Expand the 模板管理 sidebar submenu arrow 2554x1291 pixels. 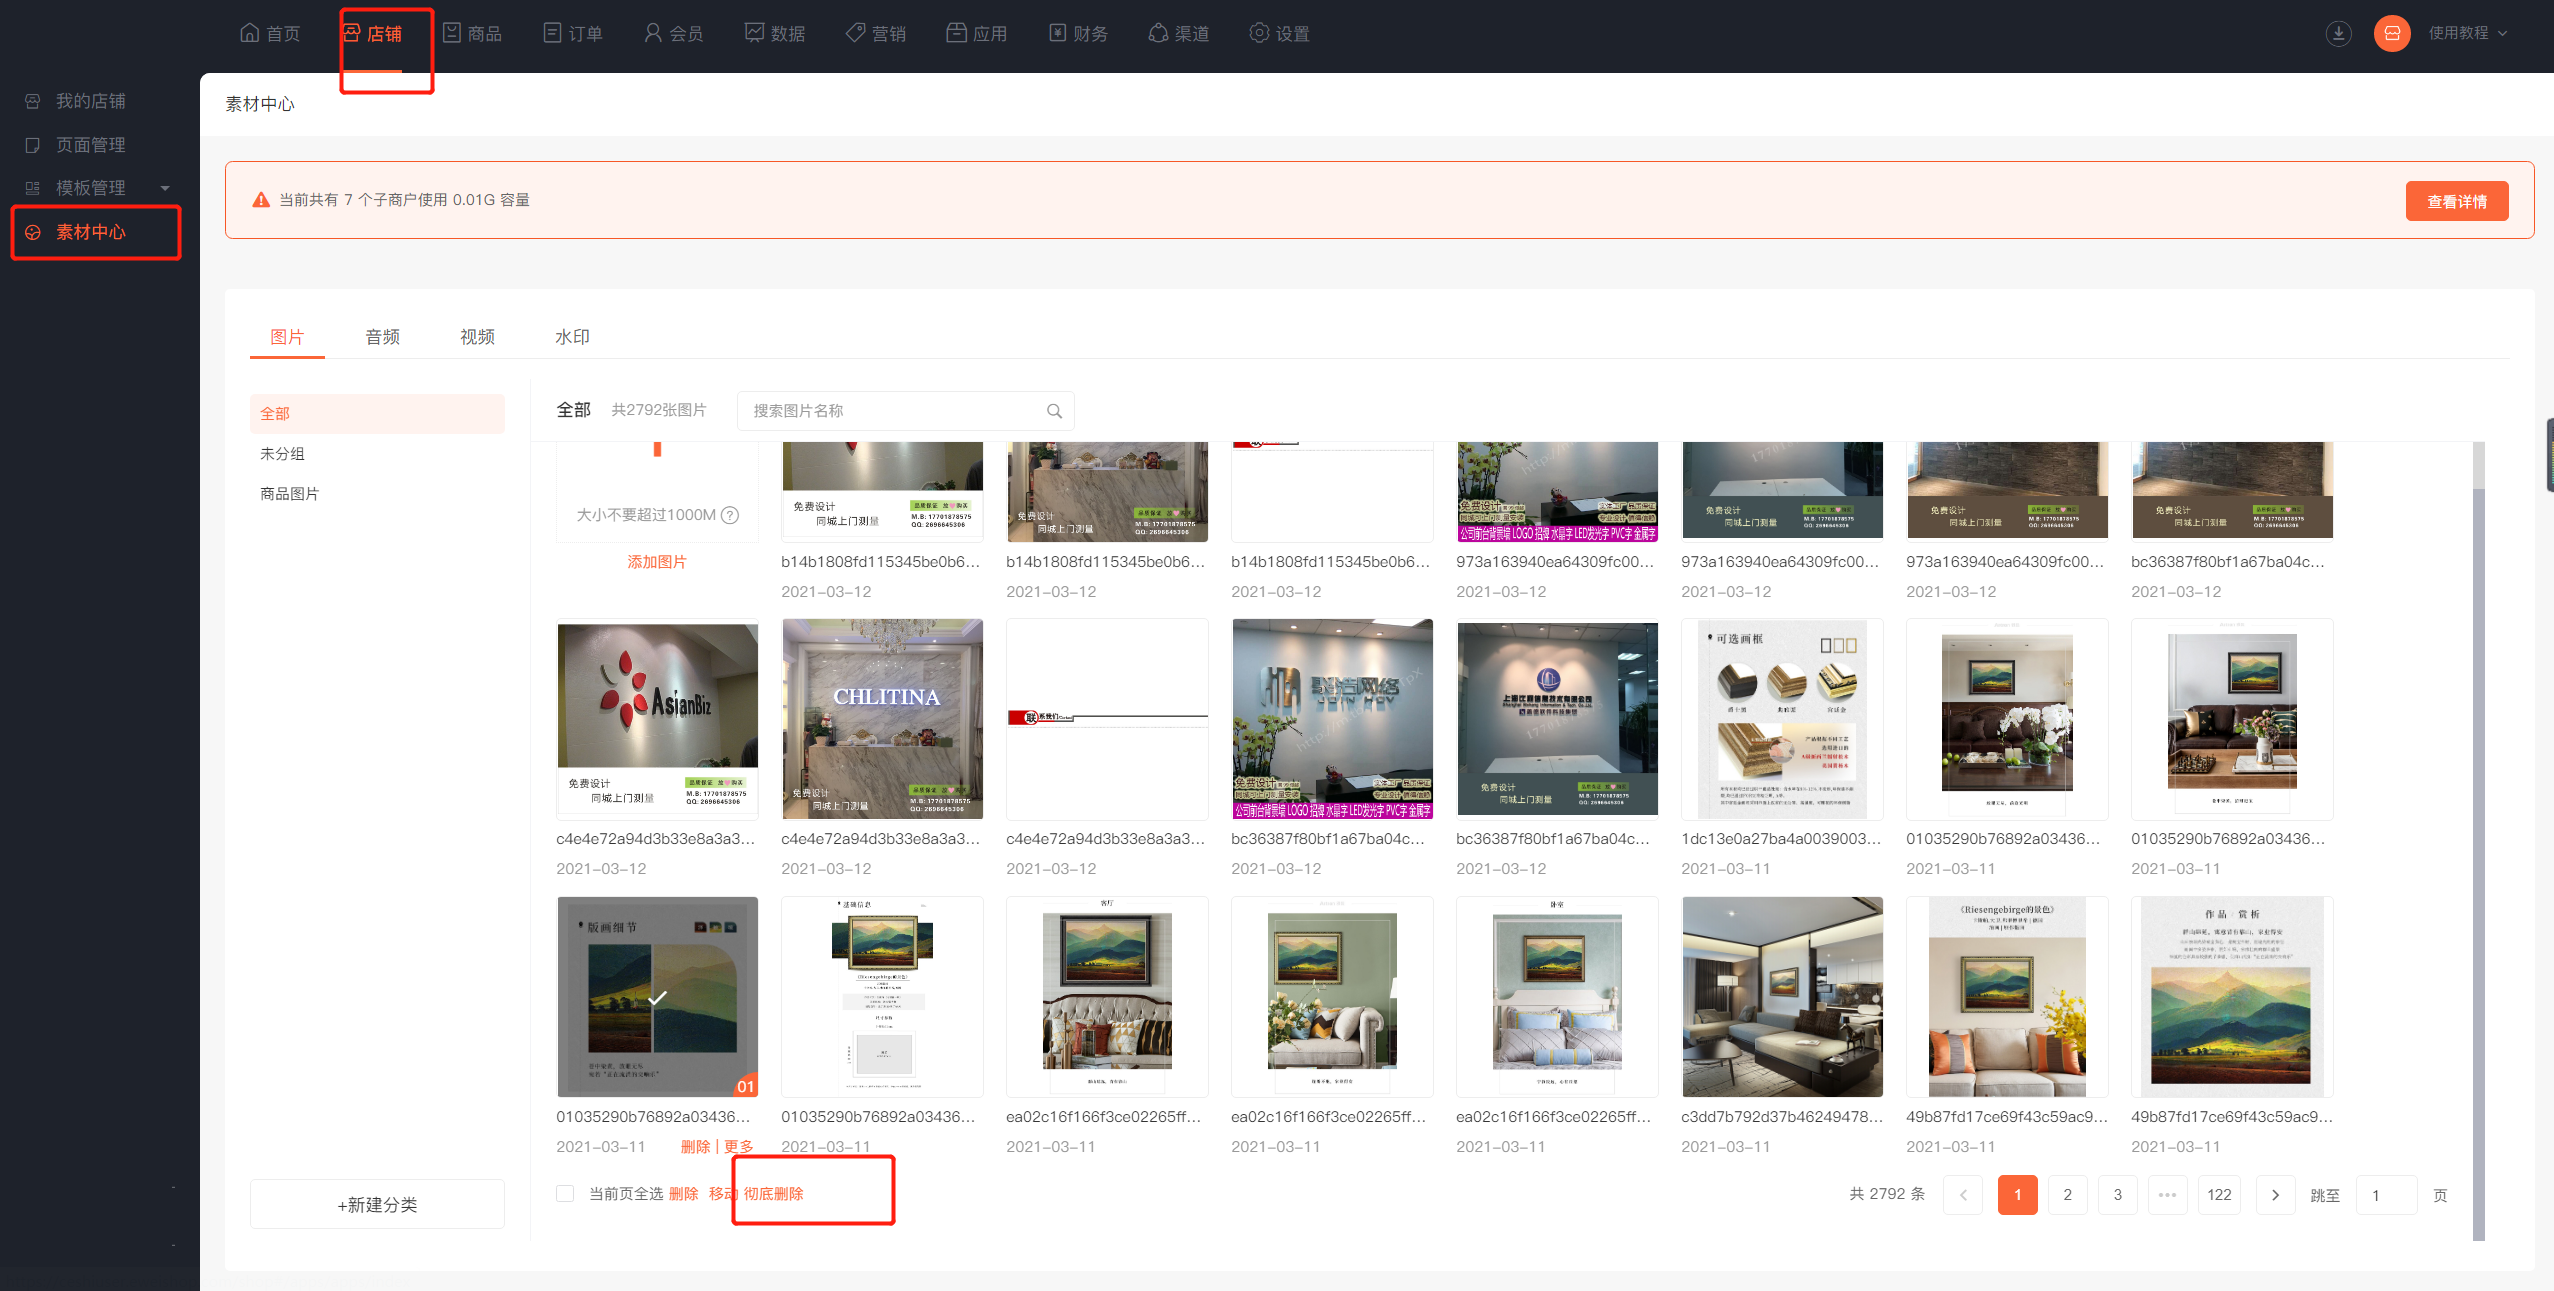(x=165, y=188)
